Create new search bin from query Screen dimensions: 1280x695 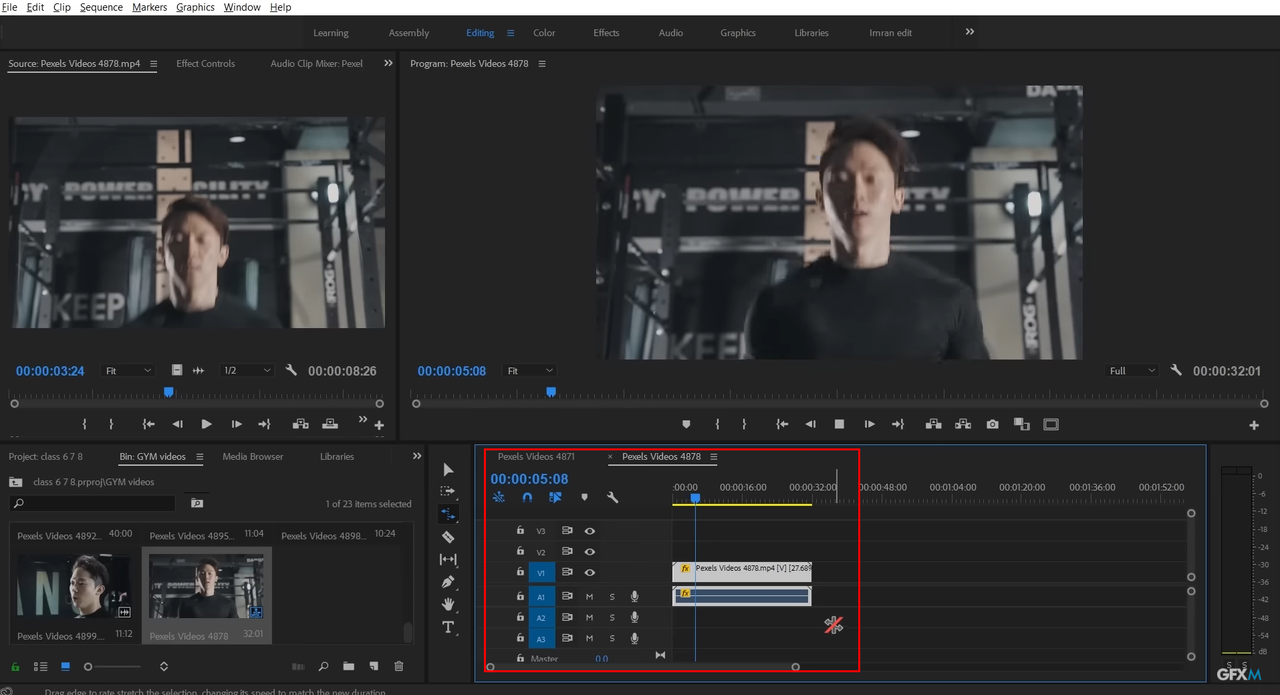click(197, 504)
